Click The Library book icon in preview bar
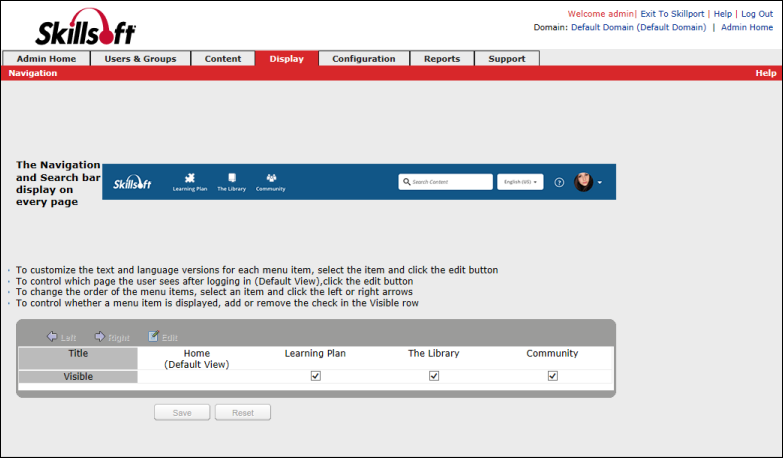This screenshot has height=458, width=783. coord(232,178)
